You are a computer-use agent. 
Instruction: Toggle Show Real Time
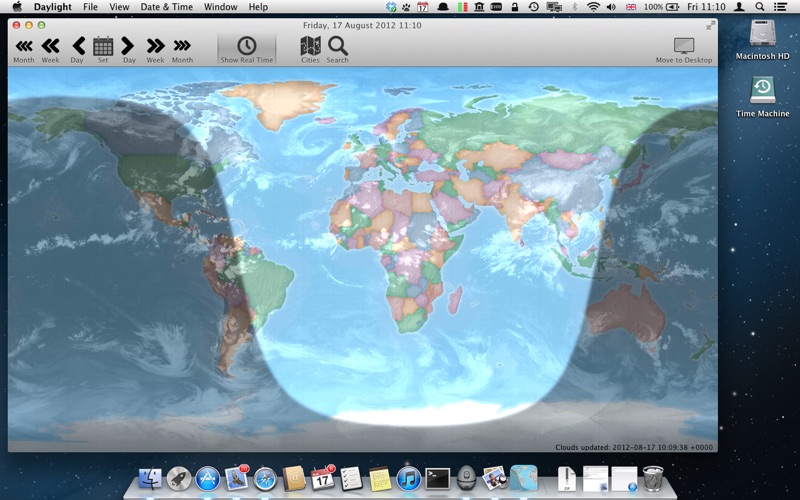click(246, 47)
